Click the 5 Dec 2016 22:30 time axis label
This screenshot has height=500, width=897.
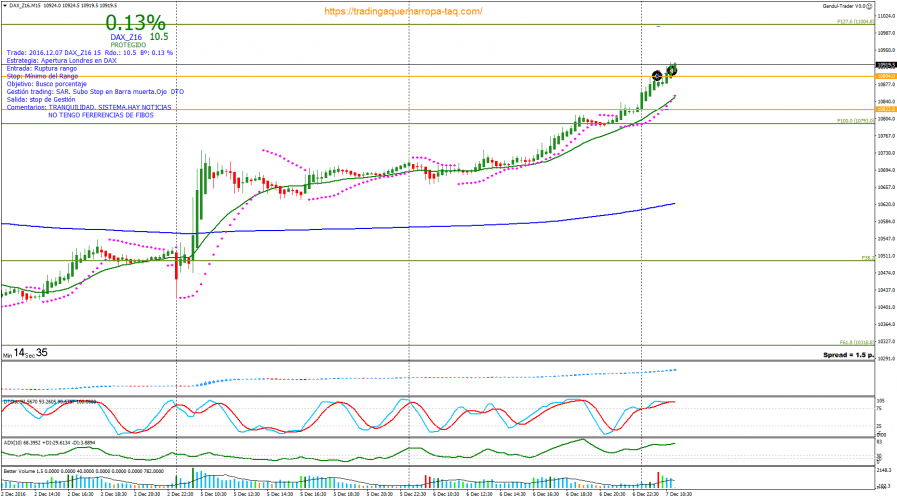(x=415, y=494)
